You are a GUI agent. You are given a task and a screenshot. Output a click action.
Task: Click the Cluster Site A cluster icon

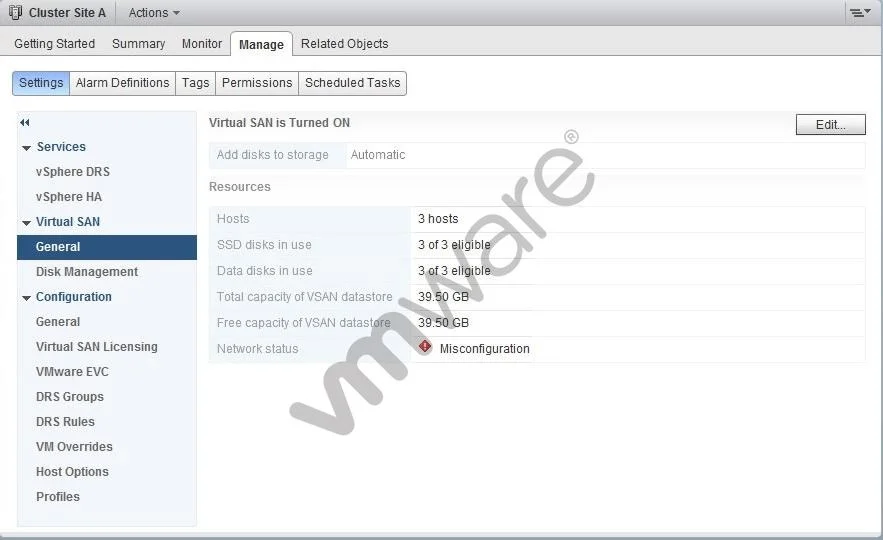[x=15, y=12]
